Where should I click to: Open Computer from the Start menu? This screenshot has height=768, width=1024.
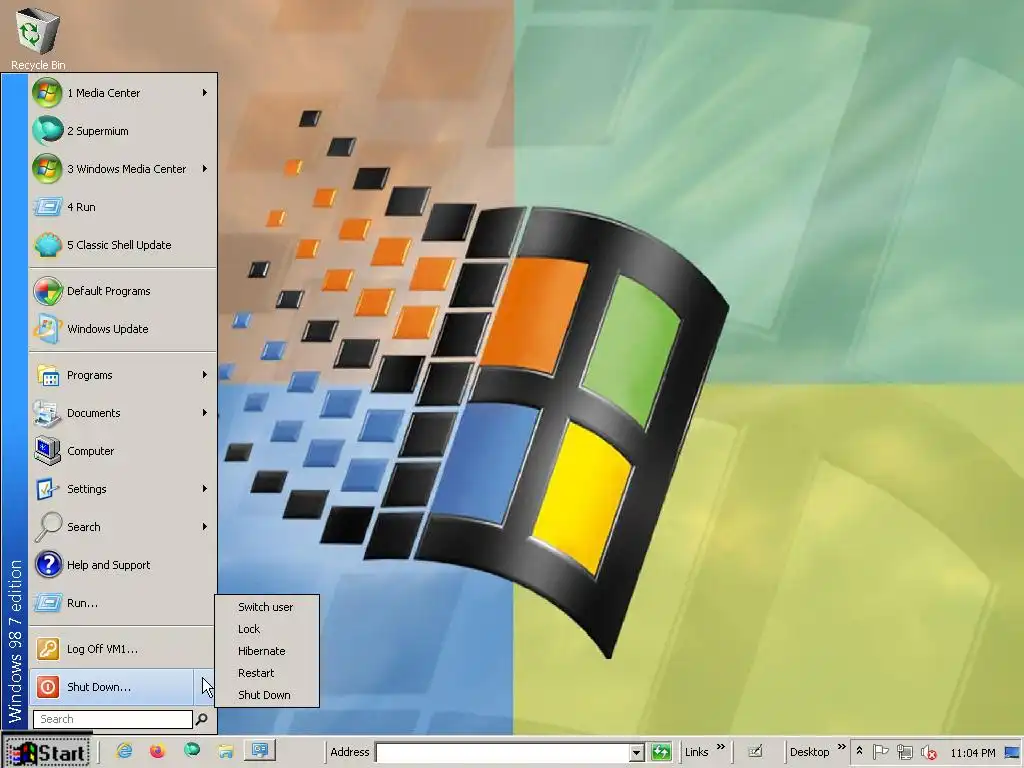tap(123, 451)
